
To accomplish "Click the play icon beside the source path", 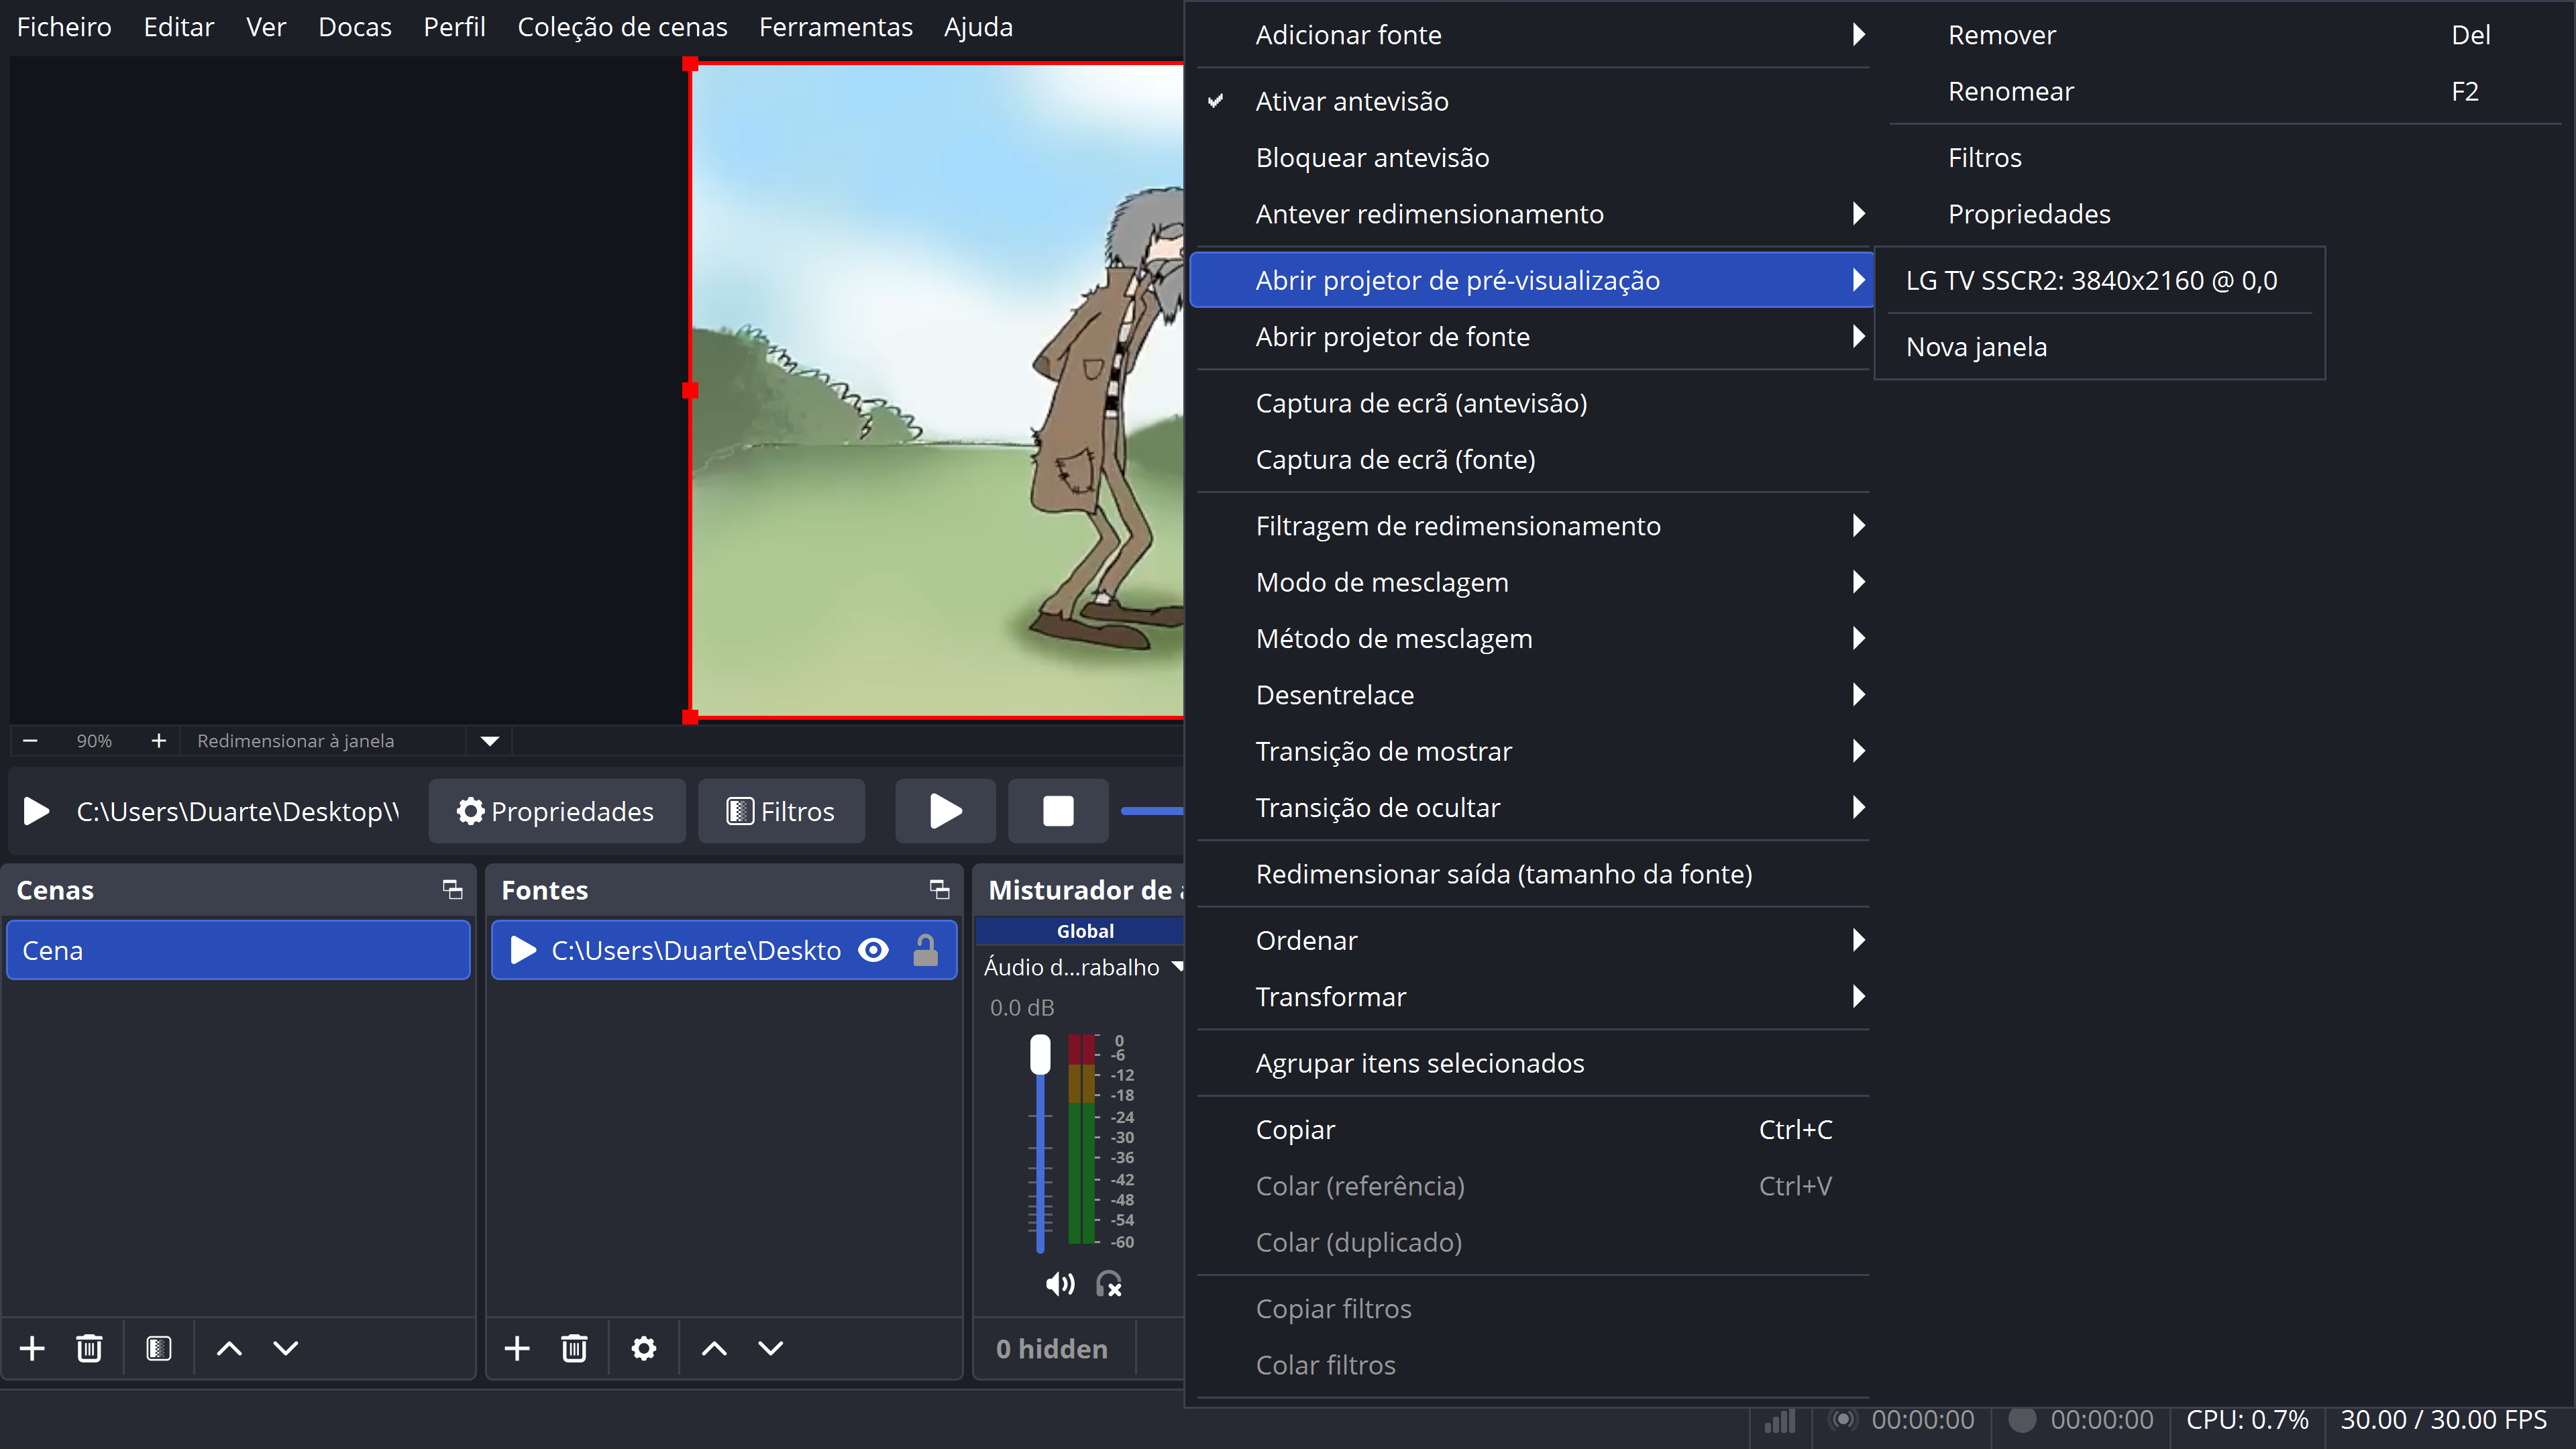I will [x=37, y=811].
